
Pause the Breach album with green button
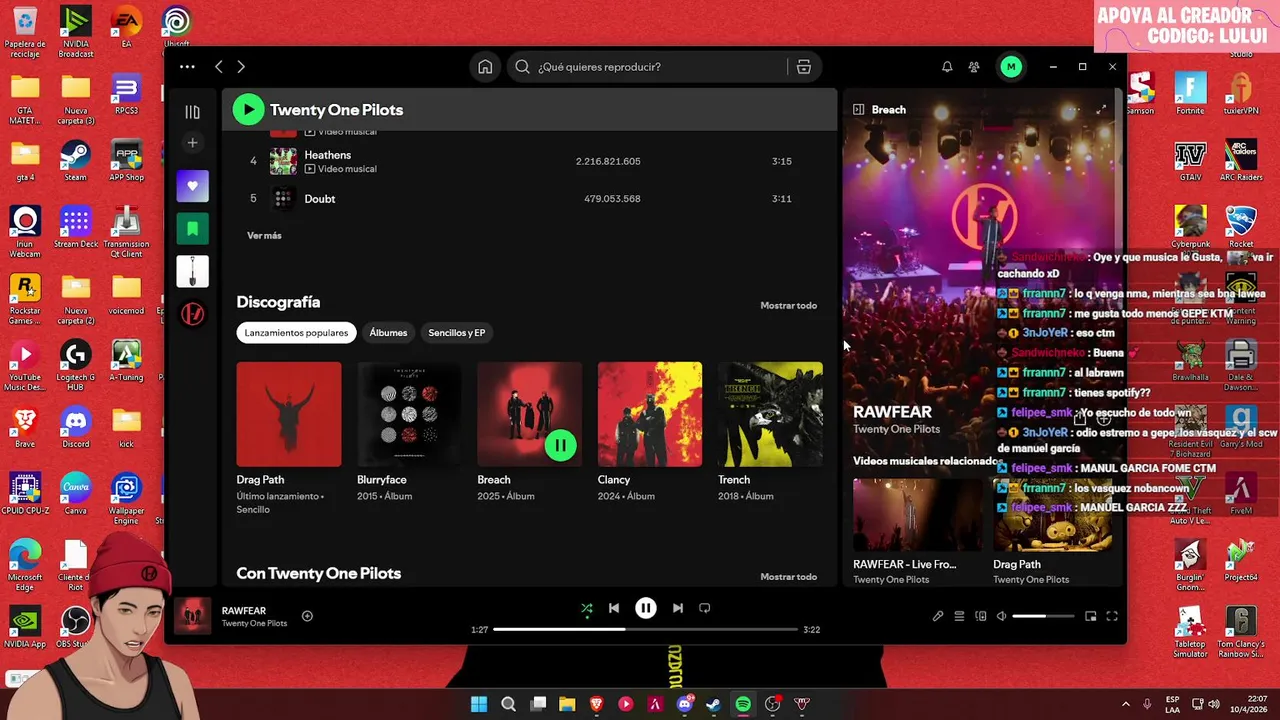560,445
